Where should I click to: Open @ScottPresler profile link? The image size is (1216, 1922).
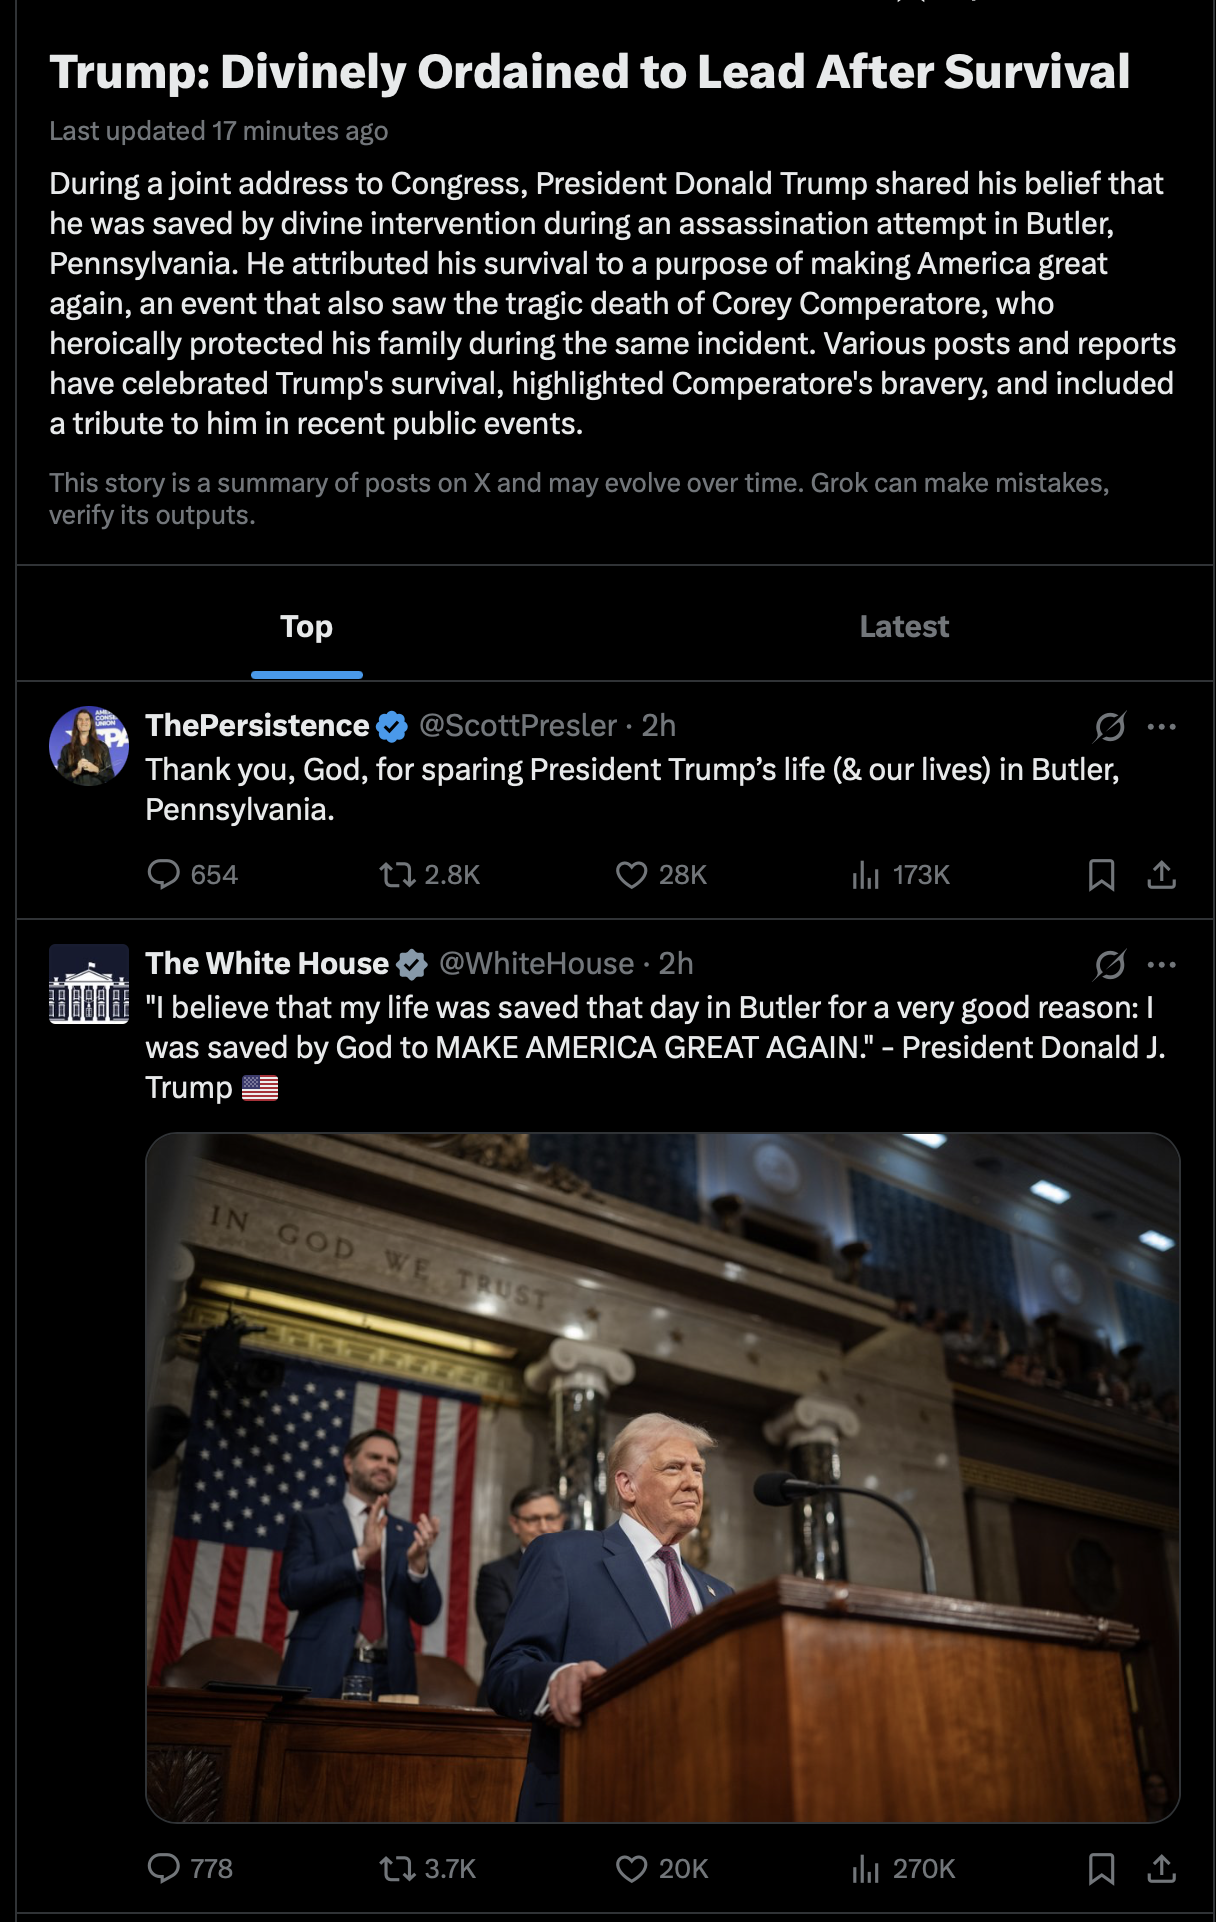pyautogui.click(x=518, y=726)
